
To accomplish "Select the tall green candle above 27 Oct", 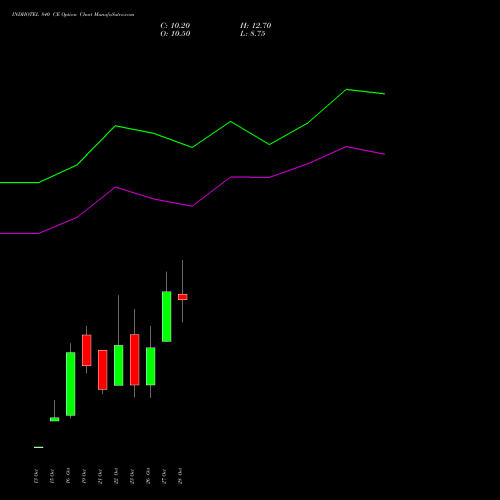I will point(167,316).
